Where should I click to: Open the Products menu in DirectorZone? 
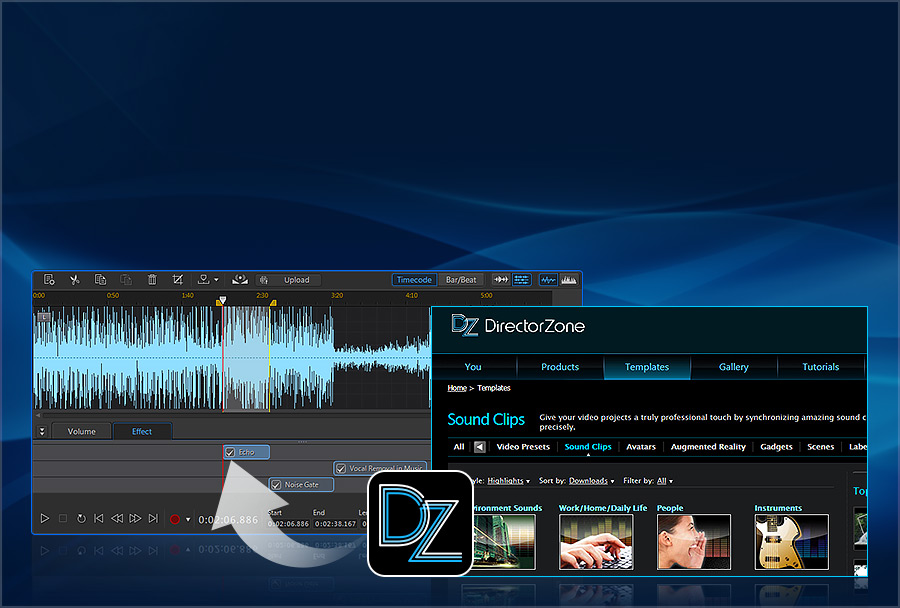560,367
